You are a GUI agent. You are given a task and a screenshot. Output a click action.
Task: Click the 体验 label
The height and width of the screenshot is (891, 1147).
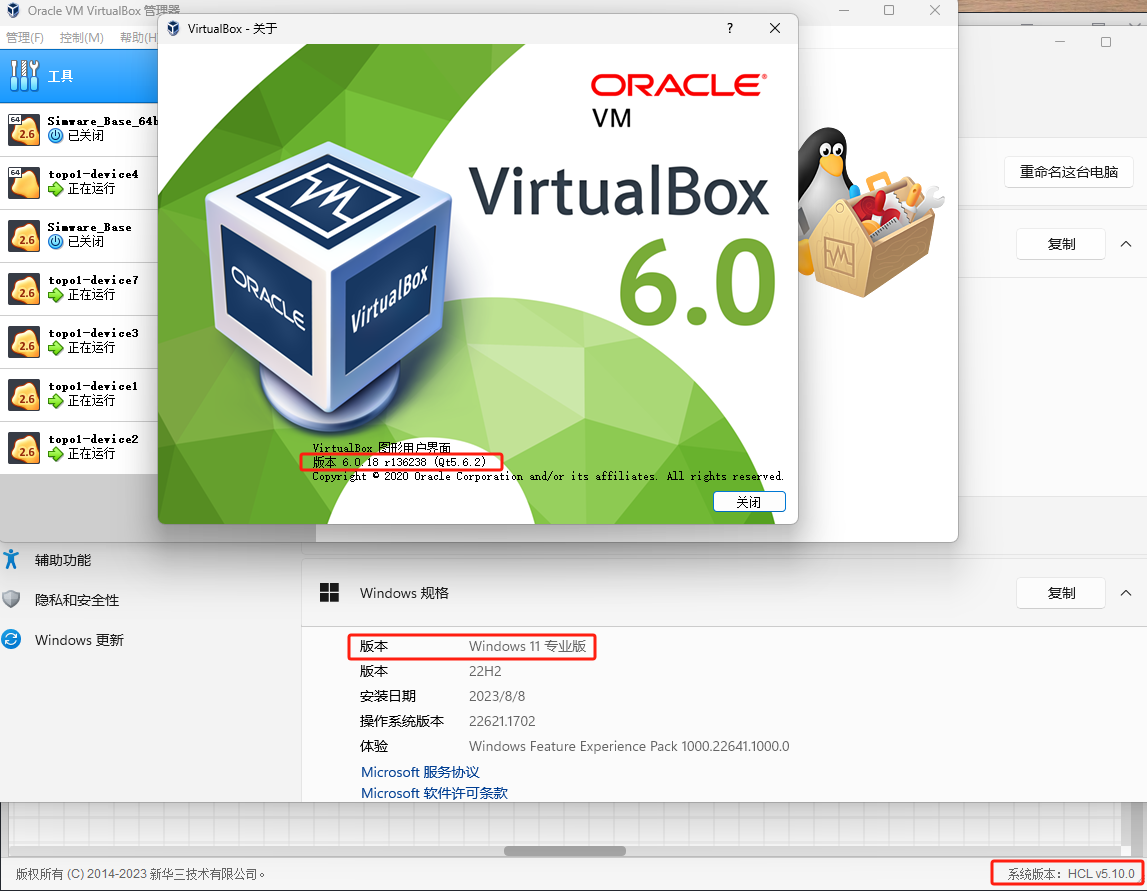pyautogui.click(x=374, y=746)
